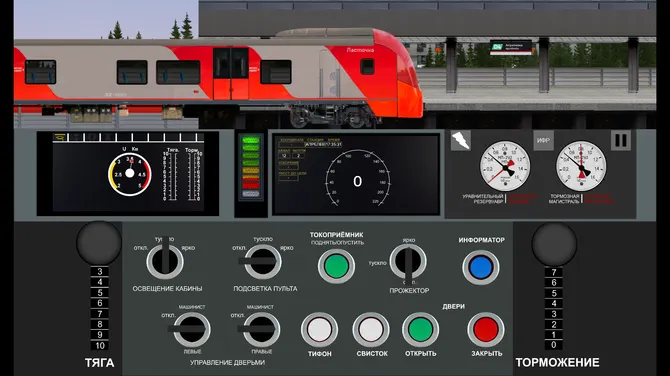Set brake scale to position 4
Viewport: 670px width, 376px height.
coord(554,303)
